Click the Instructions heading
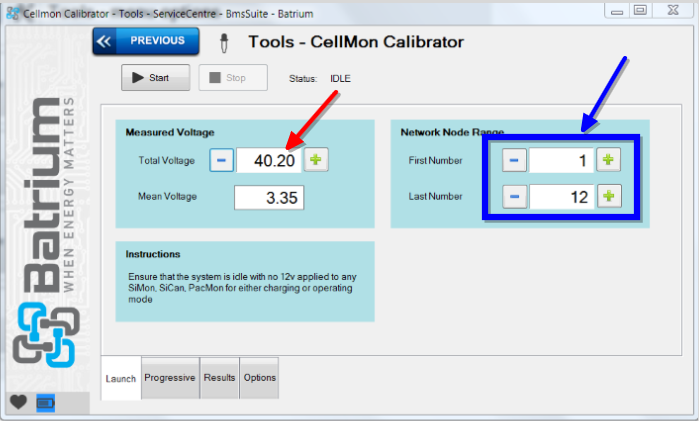This screenshot has width=699, height=421. pyautogui.click(x=153, y=254)
